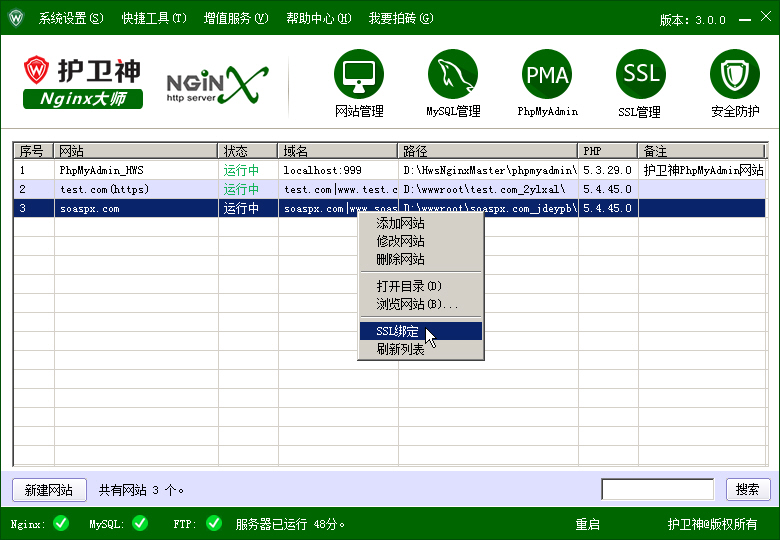Open the 系统设置 menu
The height and width of the screenshot is (540, 780).
[x=70, y=19]
